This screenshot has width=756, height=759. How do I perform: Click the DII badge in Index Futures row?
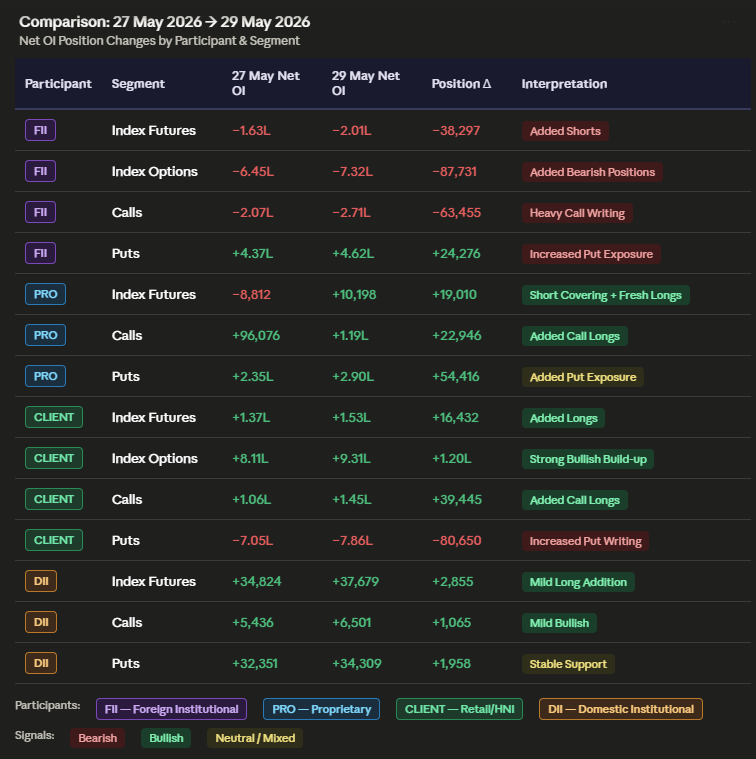point(41,581)
